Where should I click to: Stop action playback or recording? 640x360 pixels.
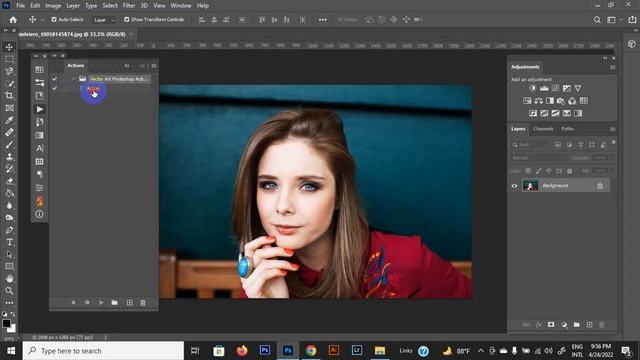[x=73, y=302]
